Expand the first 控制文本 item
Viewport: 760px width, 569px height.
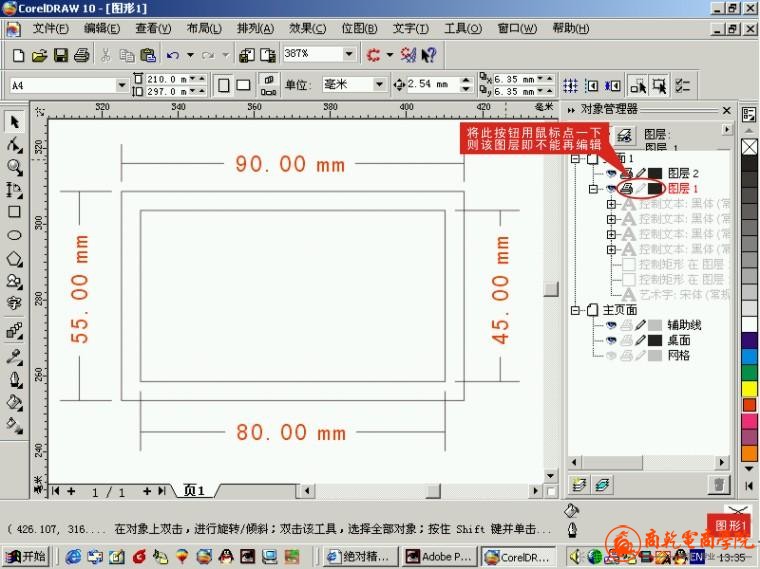click(x=611, y=204)
